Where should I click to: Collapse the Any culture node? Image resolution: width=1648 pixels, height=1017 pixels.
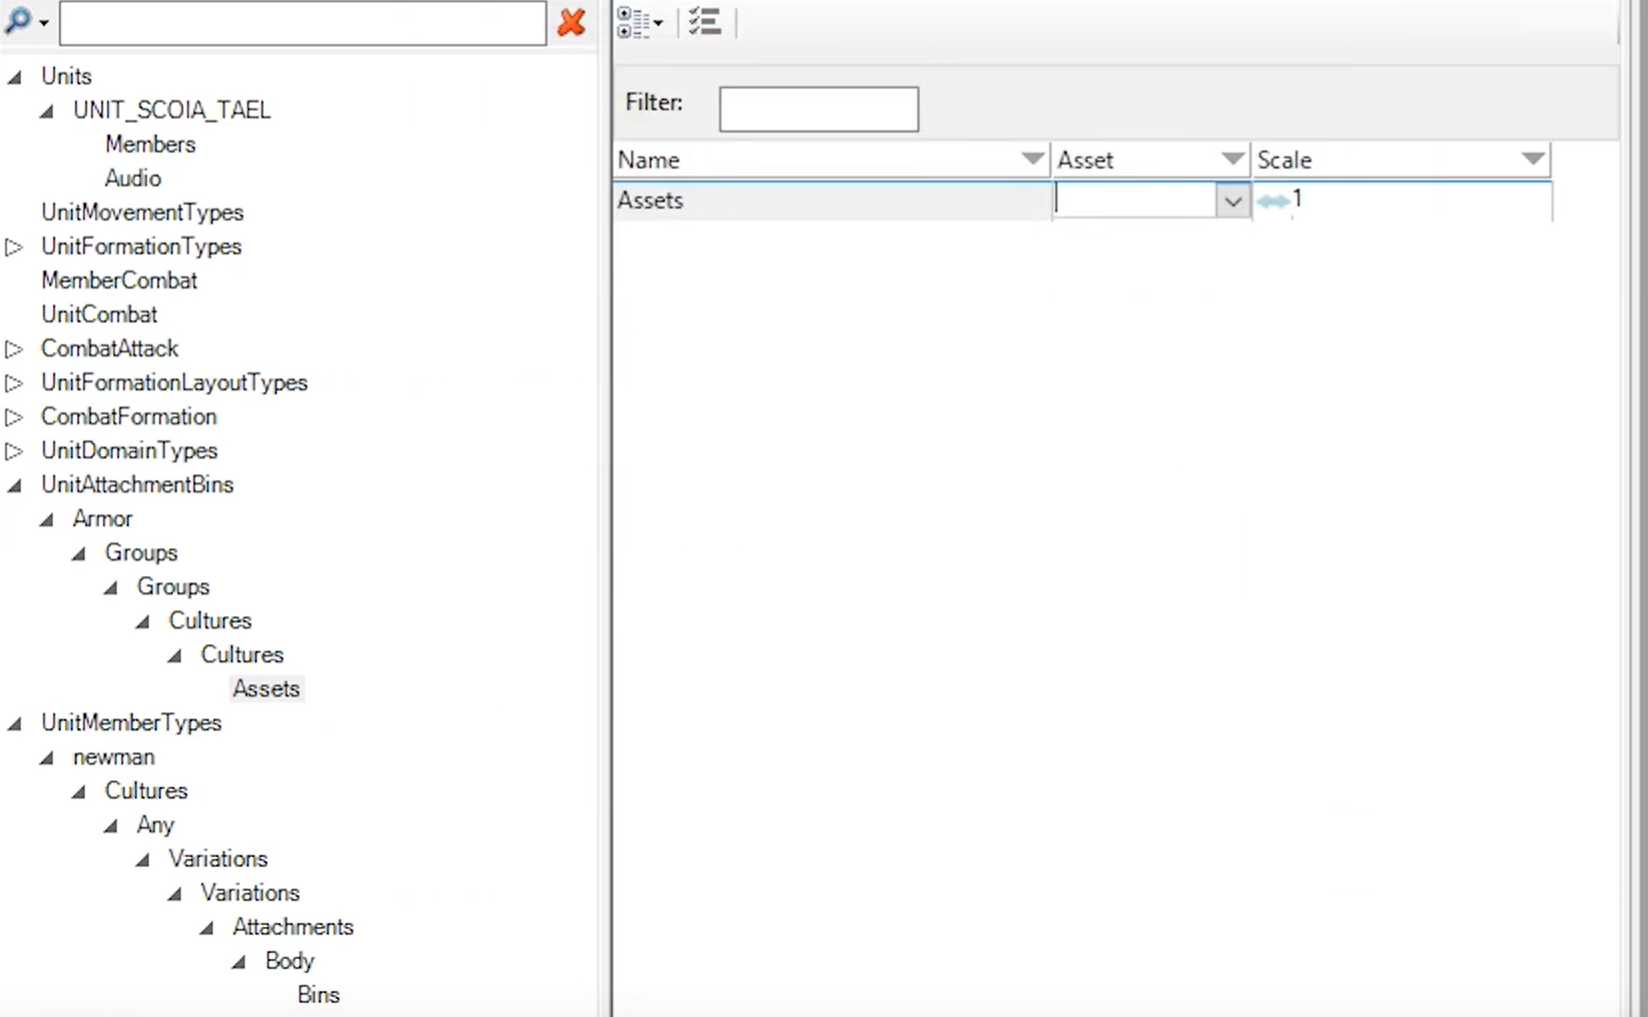pyautogui.click(x=111, y=825)
